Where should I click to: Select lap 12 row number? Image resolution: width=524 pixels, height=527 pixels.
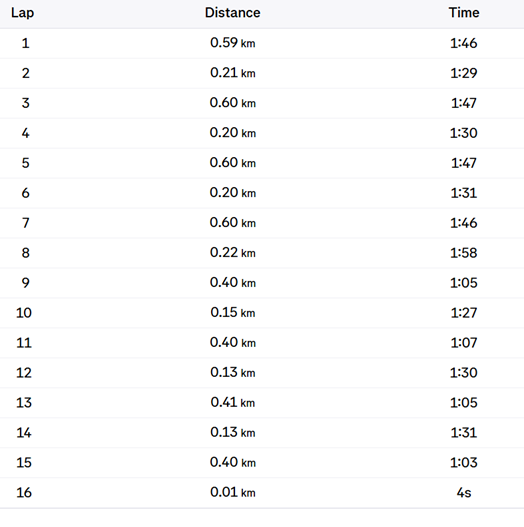click(24, 373)
